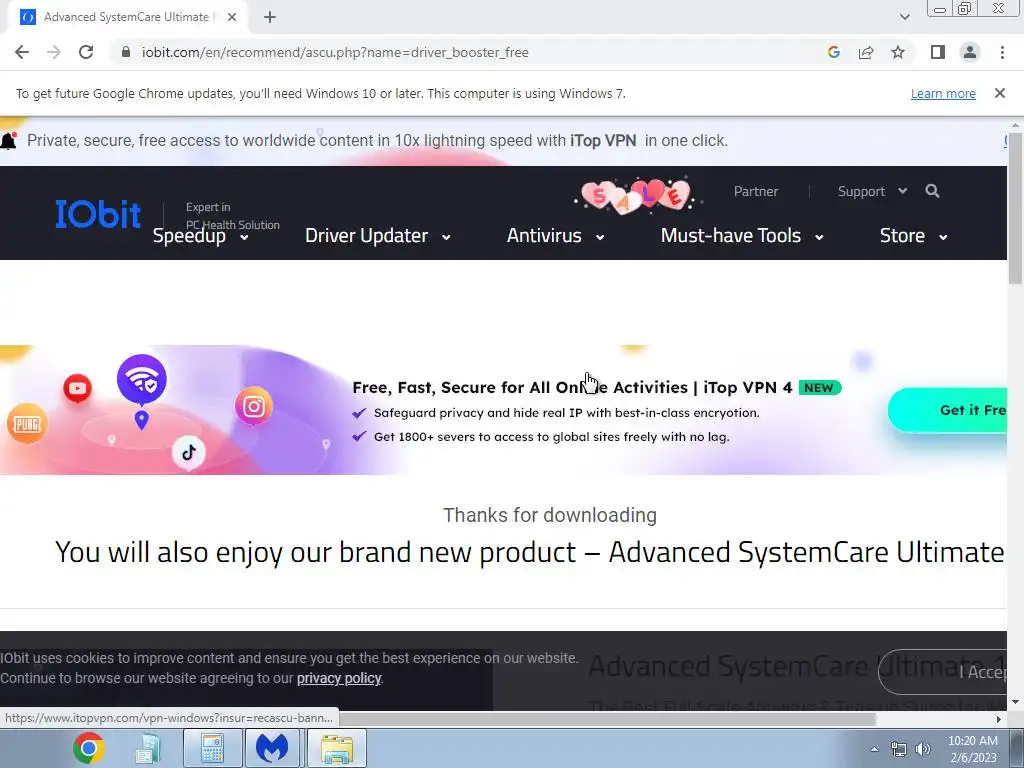1024x768 pixels.
Task: Open the tab search chevron
Action: (904, 17)
